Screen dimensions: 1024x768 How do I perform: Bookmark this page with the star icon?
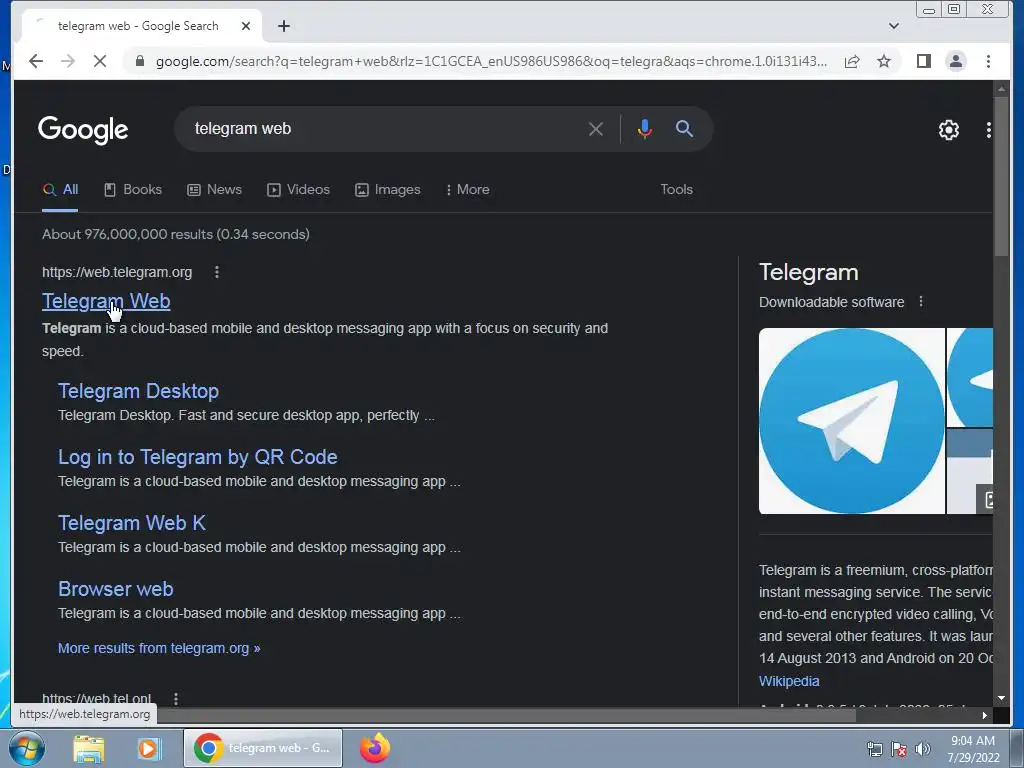[884, 61]
